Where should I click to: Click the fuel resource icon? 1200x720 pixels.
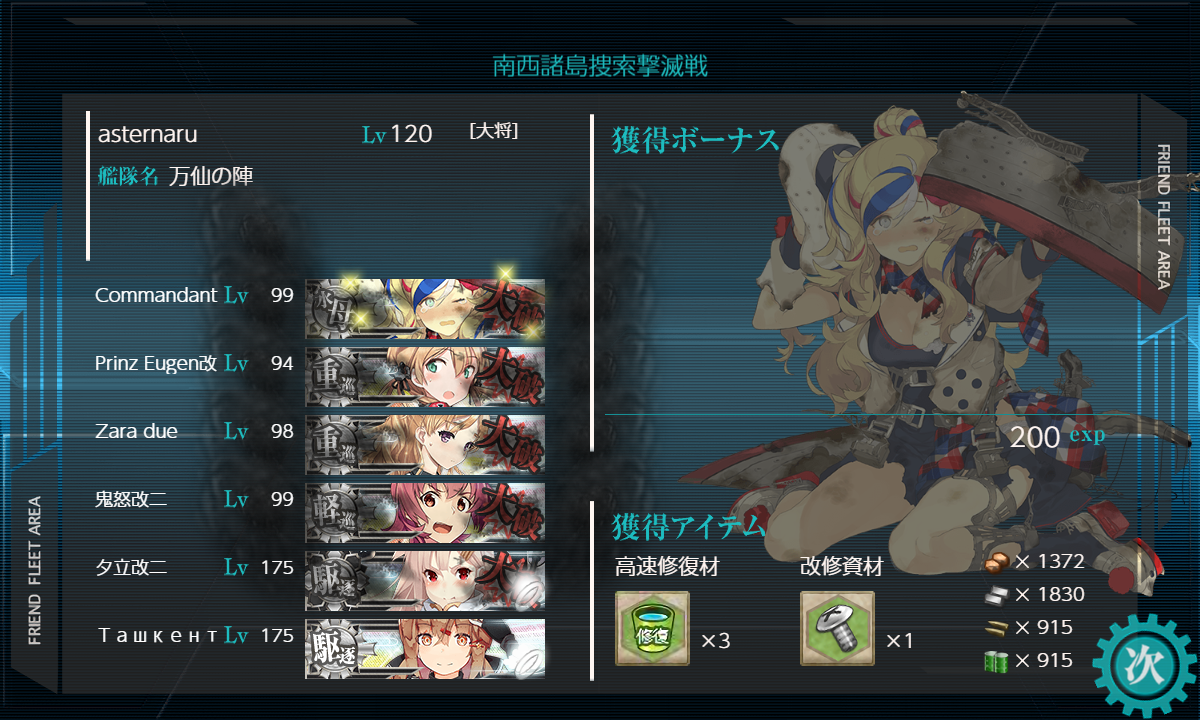995,661
